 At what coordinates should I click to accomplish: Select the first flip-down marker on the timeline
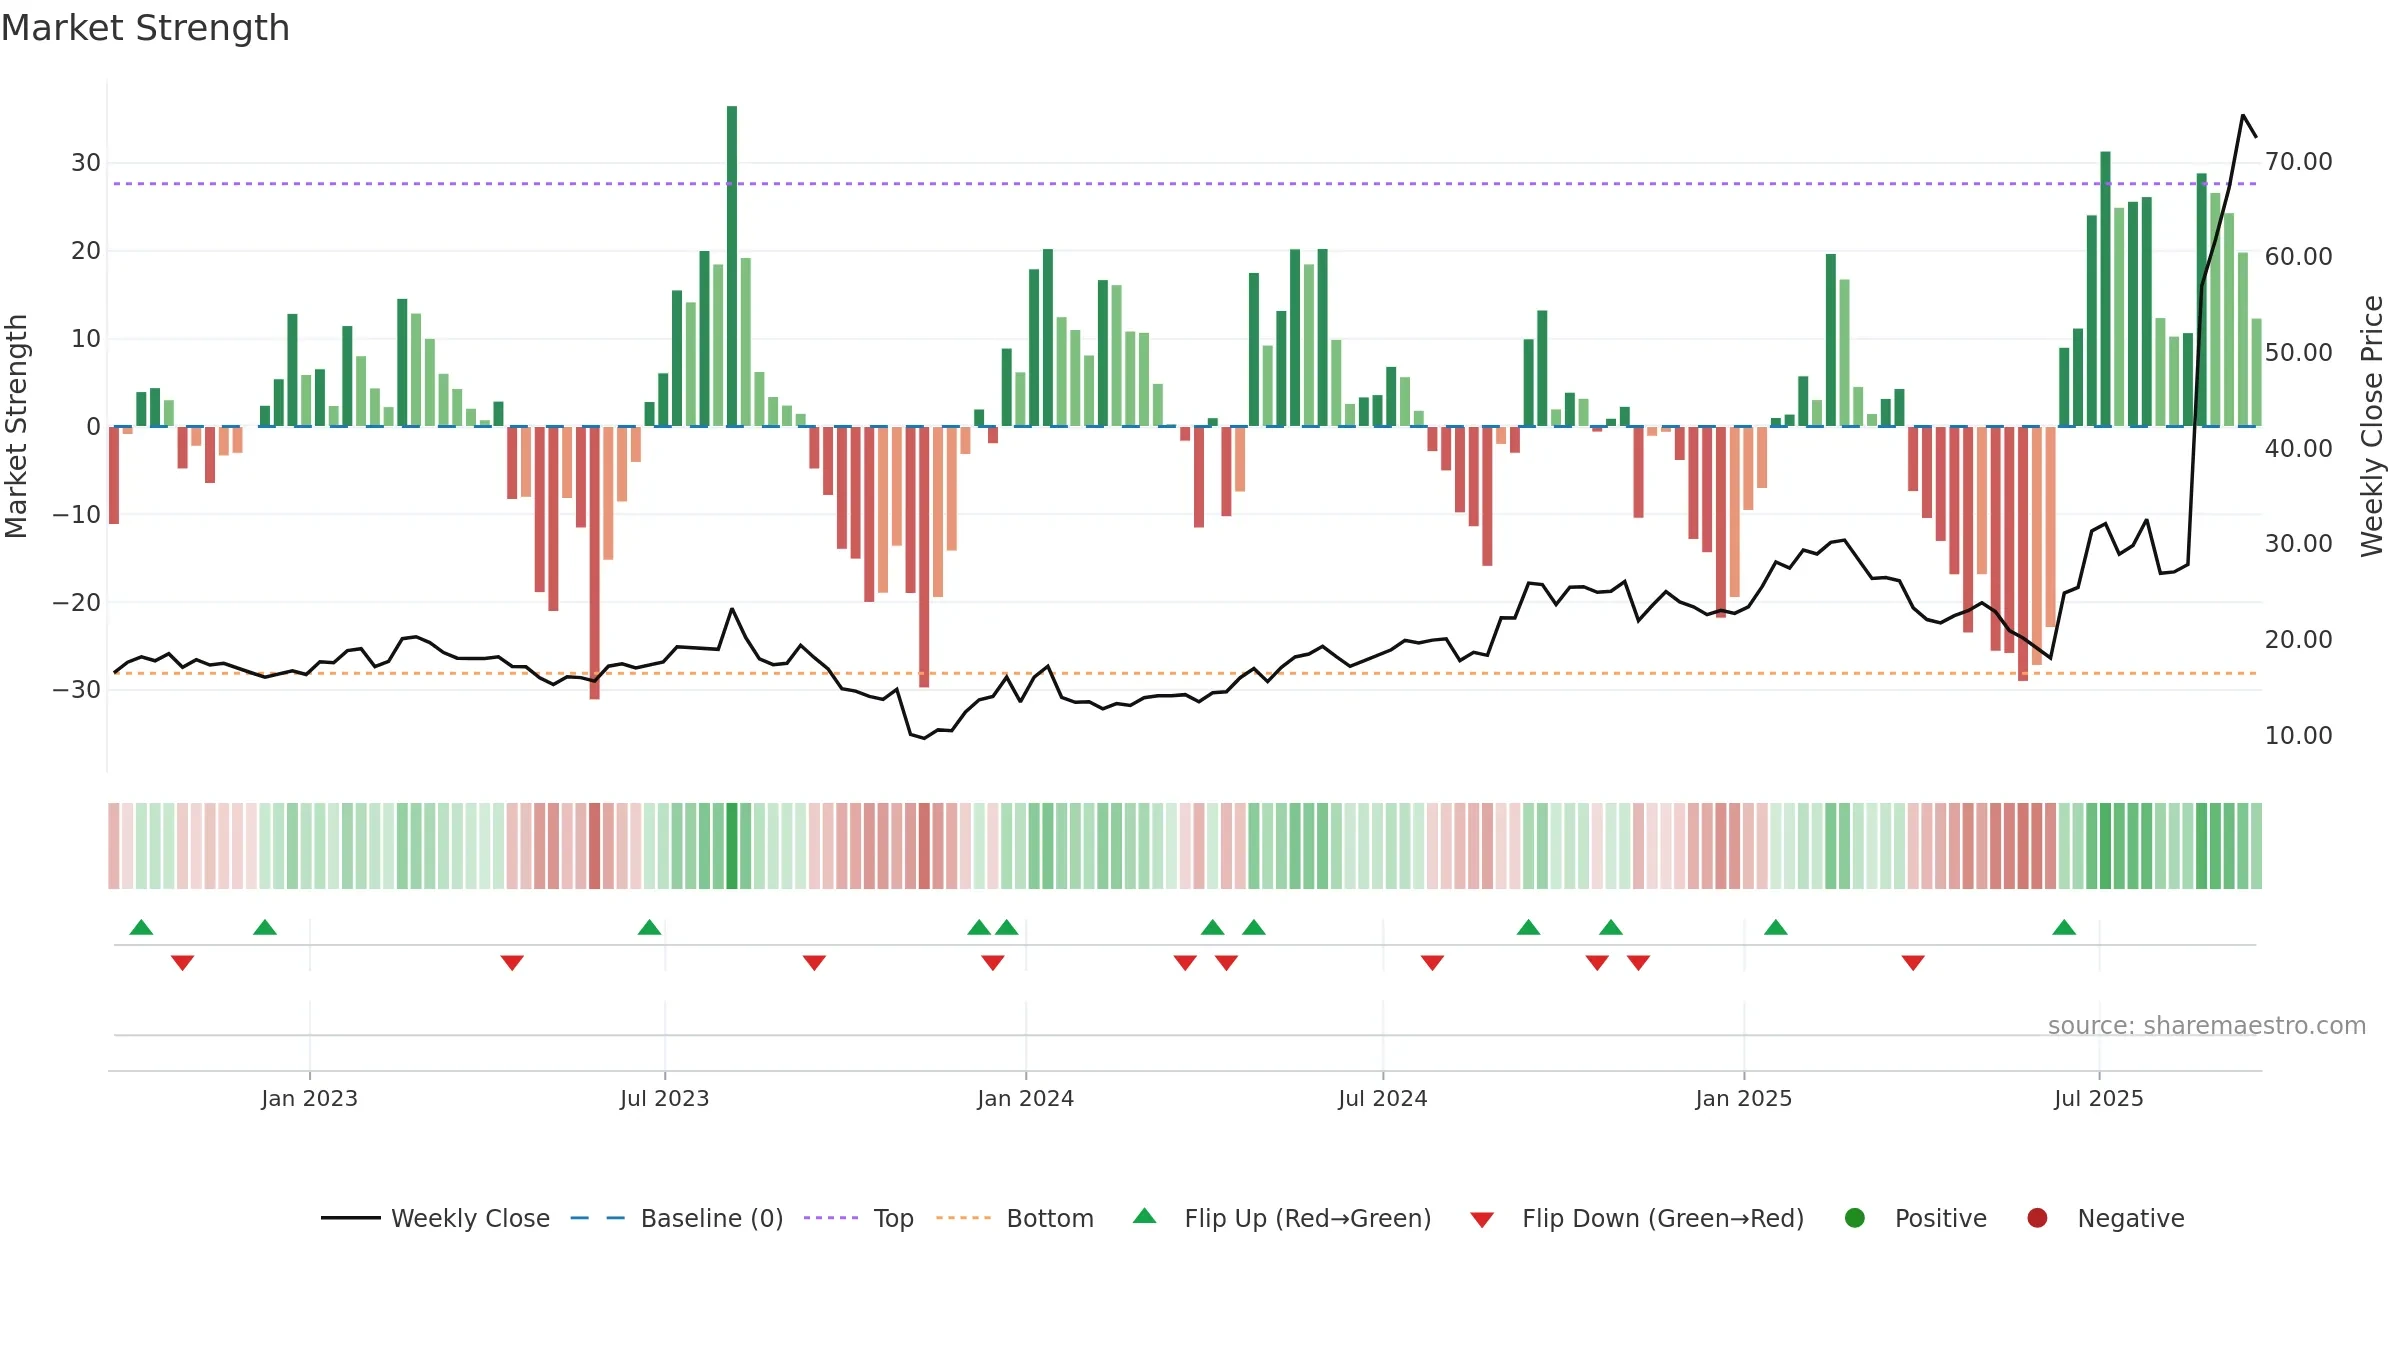[182, 963]
